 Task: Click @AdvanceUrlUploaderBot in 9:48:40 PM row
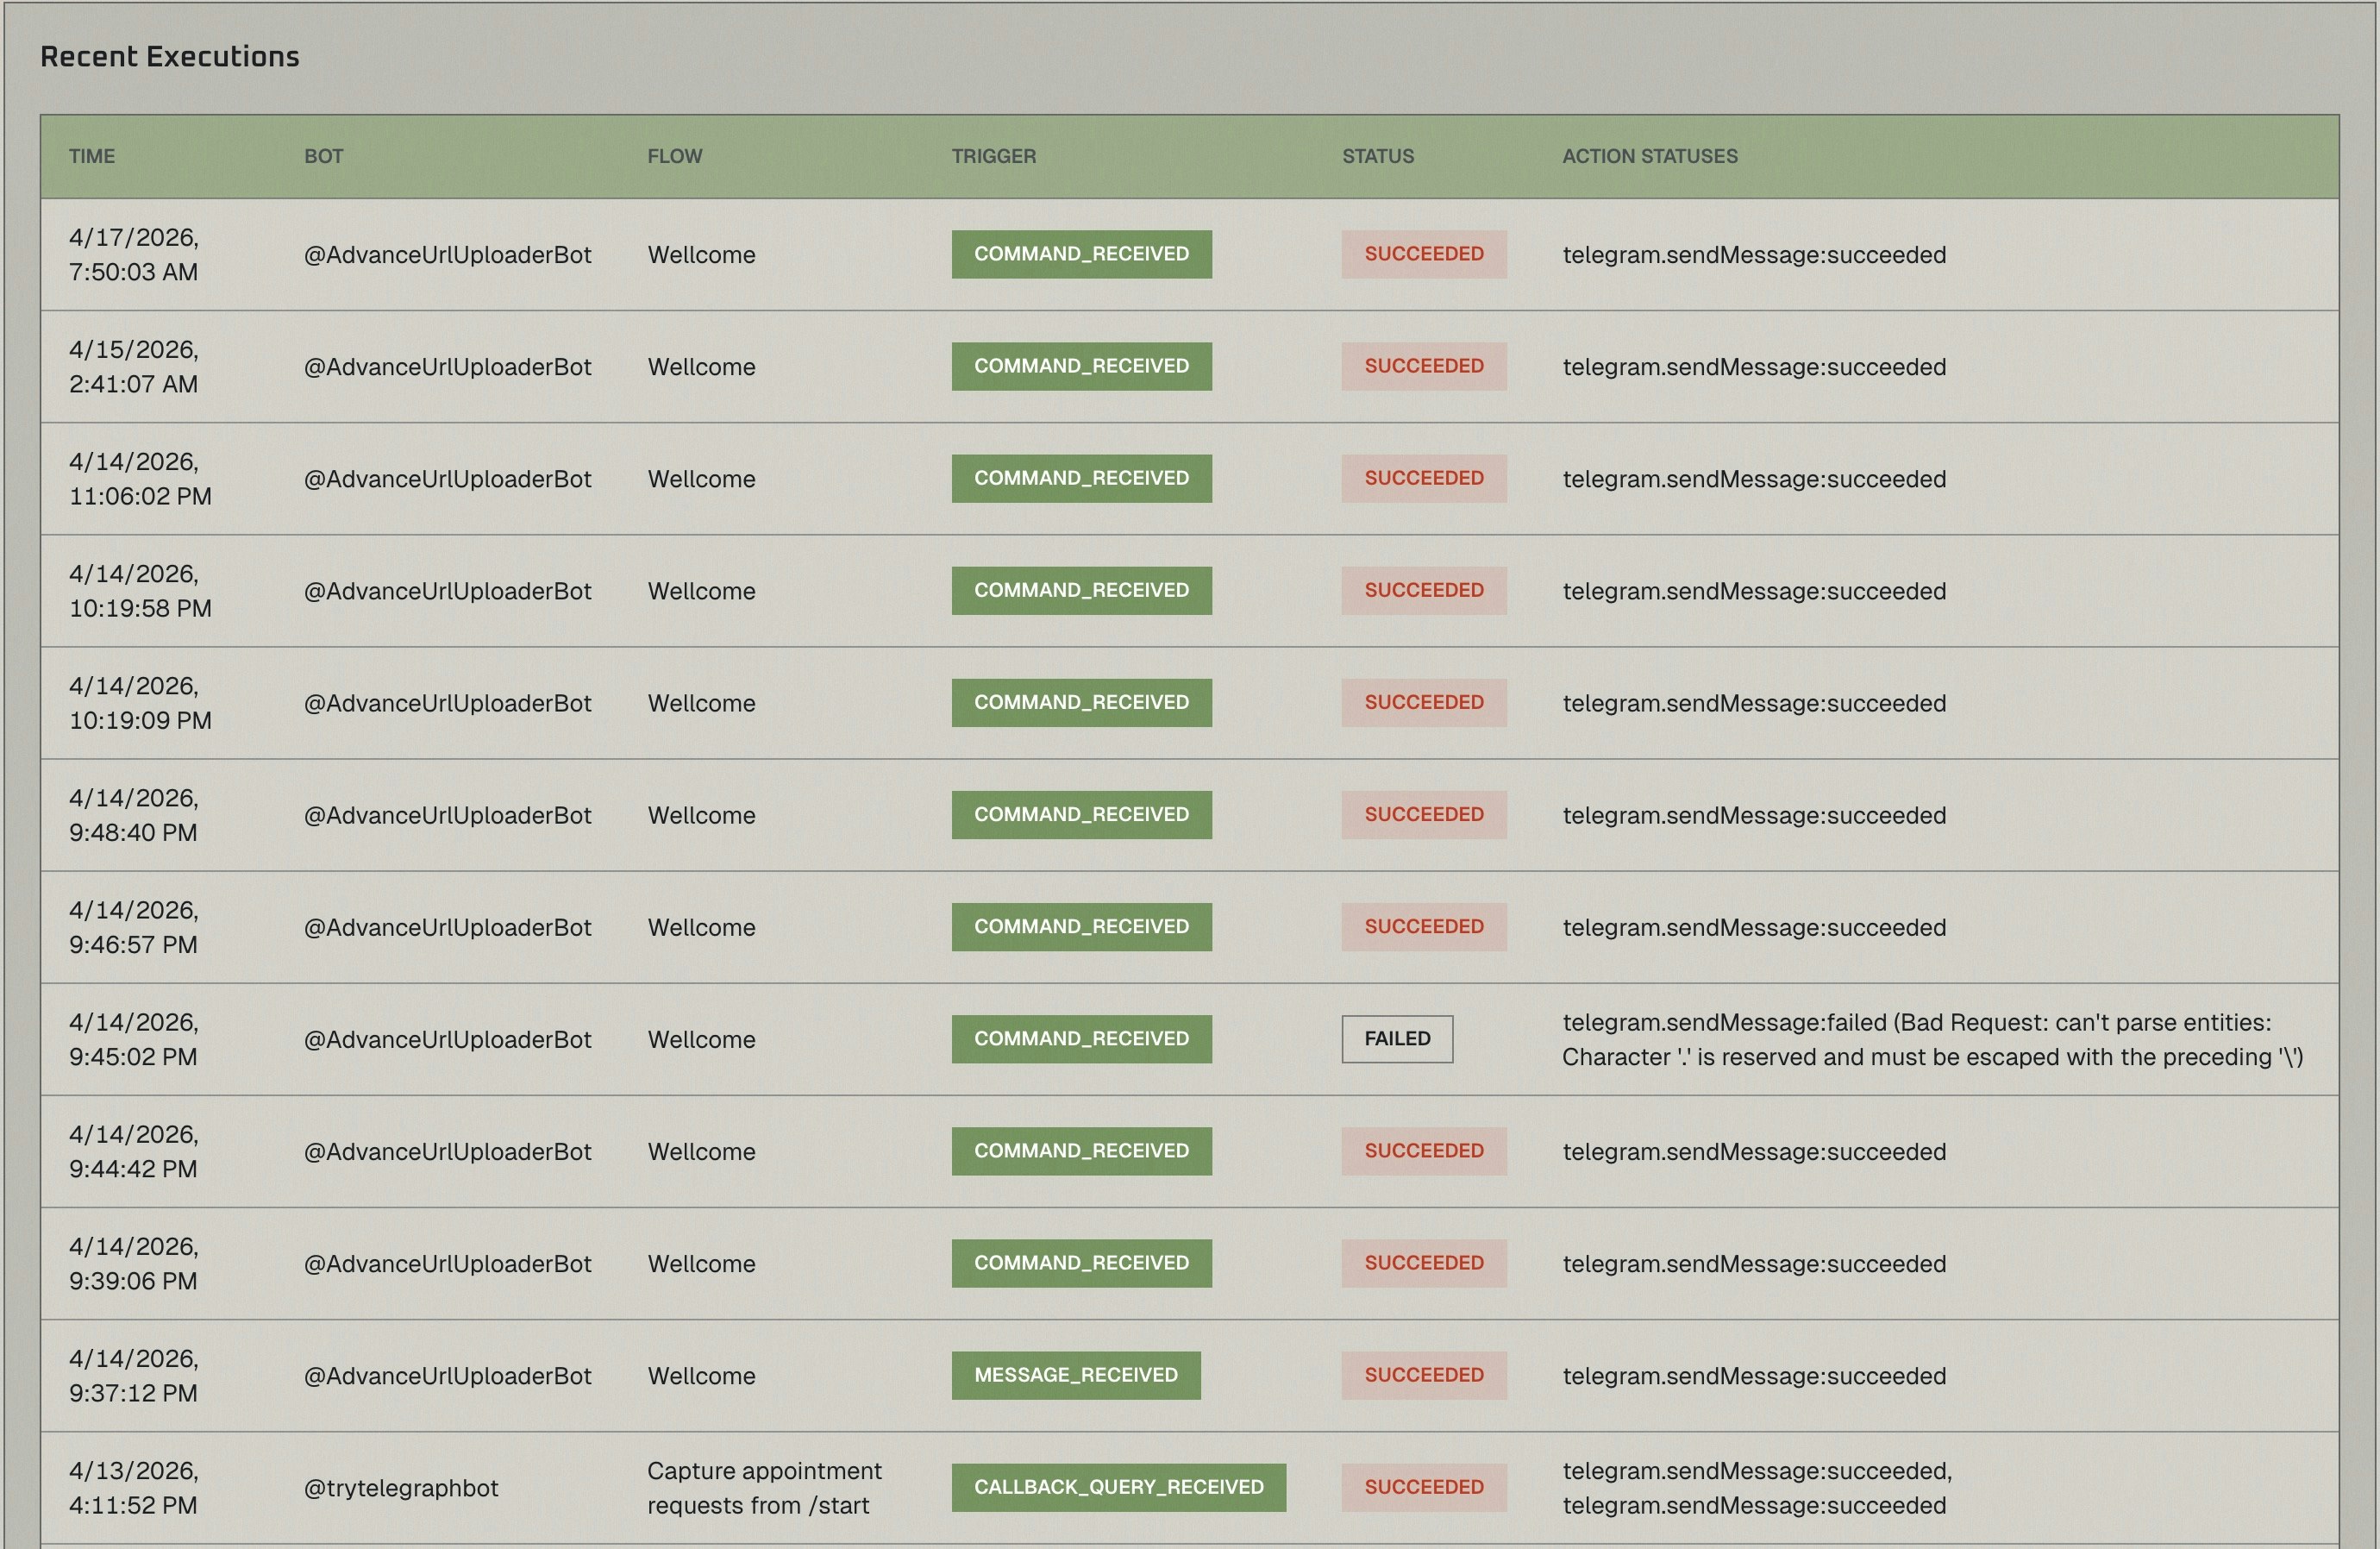(447, 816)
